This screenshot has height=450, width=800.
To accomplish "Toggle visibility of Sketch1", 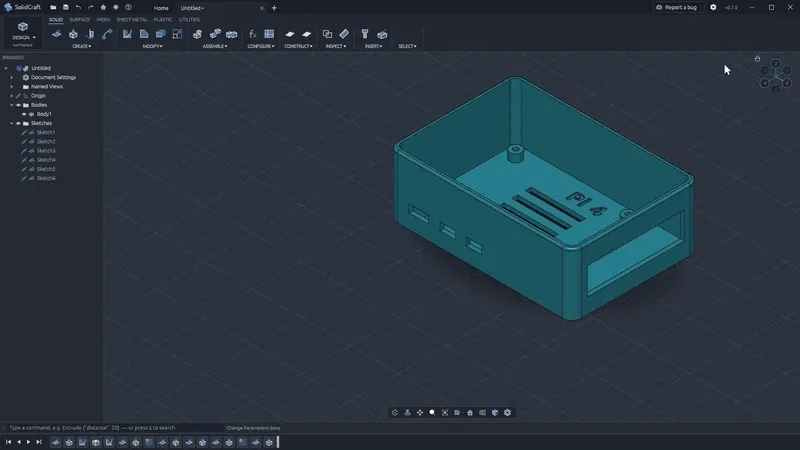I will tap(24, 133).
